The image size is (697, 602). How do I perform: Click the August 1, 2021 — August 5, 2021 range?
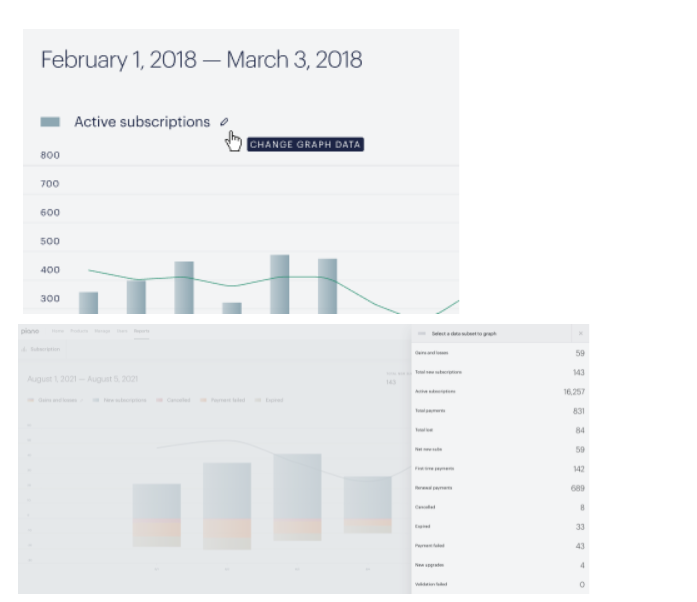click(83, 379)
